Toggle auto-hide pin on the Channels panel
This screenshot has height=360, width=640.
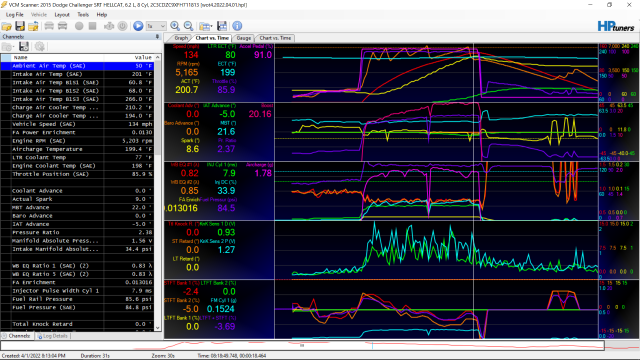coord(158,37)
